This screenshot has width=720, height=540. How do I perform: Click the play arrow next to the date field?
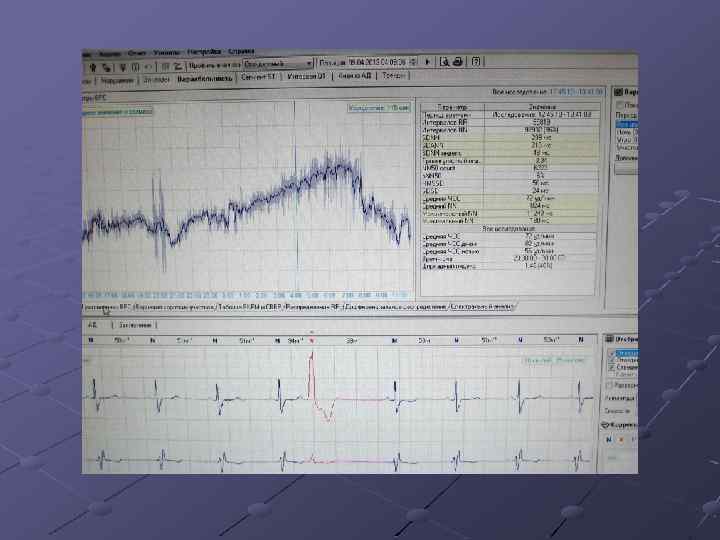[428, 62]
